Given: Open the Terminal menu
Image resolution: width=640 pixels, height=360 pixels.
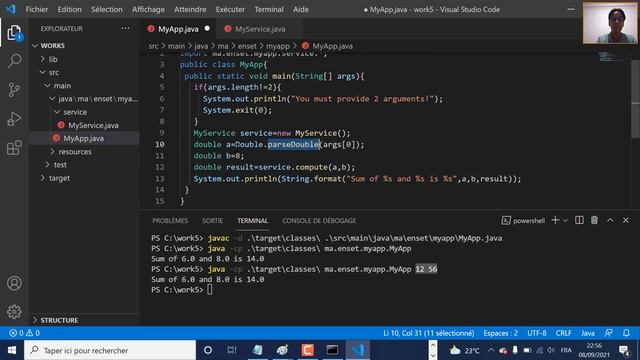Looking at the screenshot, I should click(x=269, y=9).
